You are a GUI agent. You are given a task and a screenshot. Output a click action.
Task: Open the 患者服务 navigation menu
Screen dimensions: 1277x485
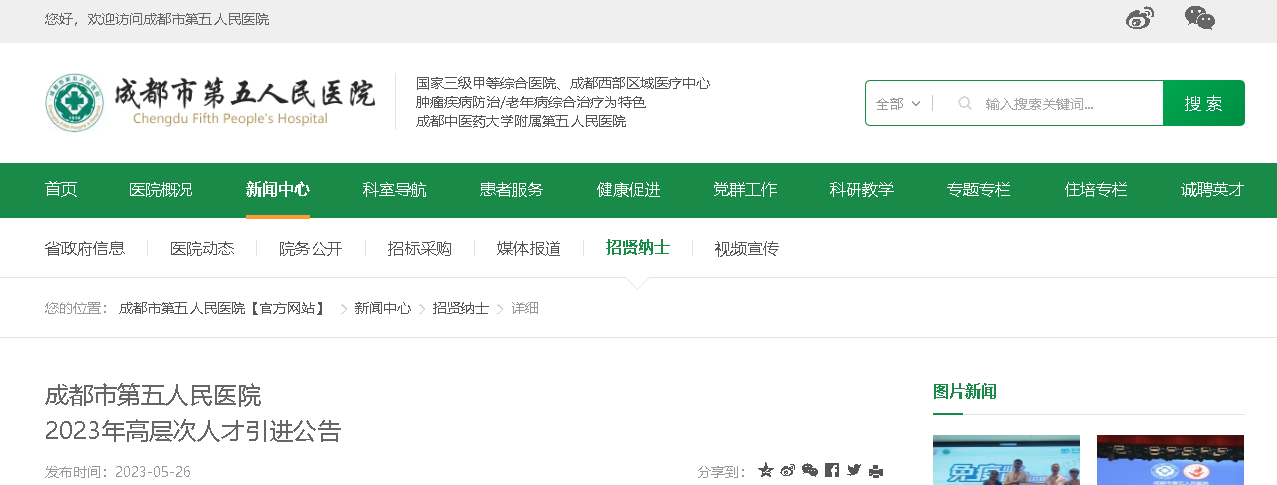(x=511, y=190)
